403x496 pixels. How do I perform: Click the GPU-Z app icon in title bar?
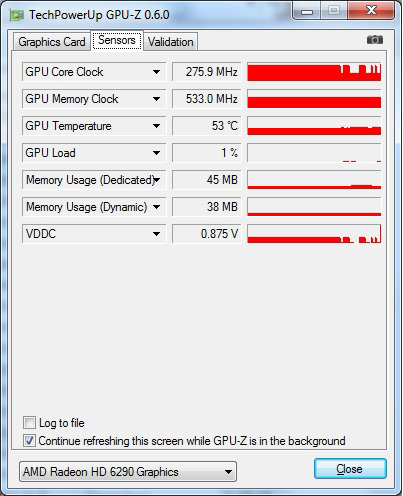[x=17, y=15]
